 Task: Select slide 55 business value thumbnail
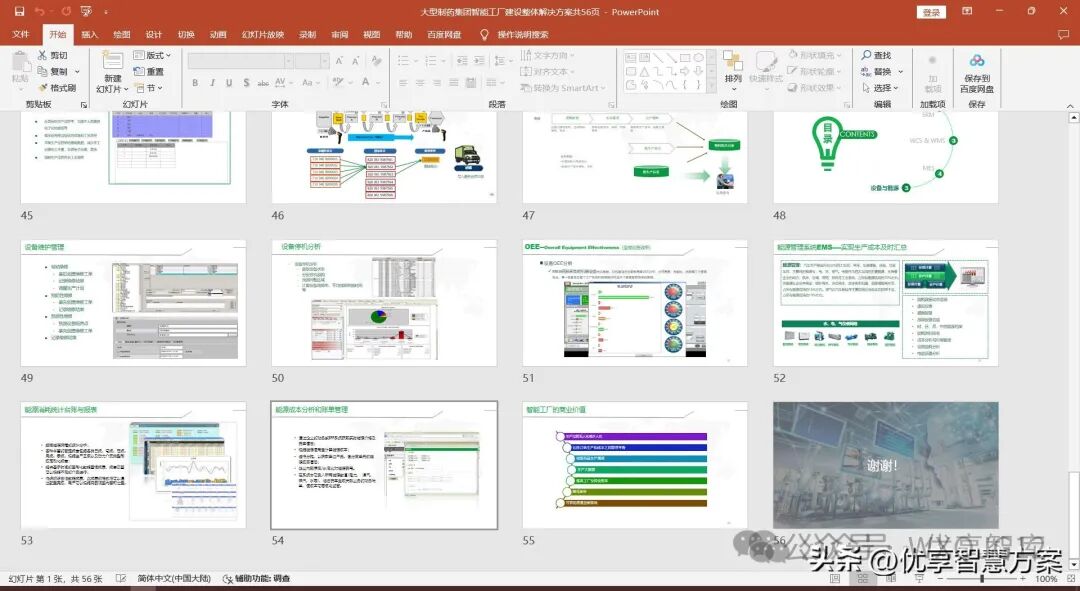(634, 466)
